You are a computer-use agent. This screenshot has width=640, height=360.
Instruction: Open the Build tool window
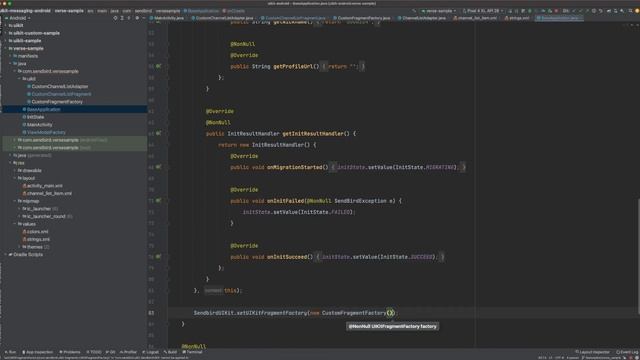[x=170, y=352]
